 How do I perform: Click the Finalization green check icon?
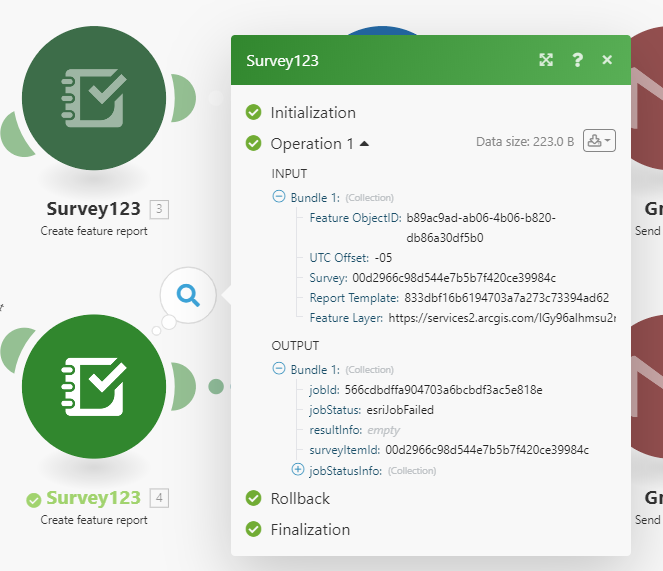253,529
